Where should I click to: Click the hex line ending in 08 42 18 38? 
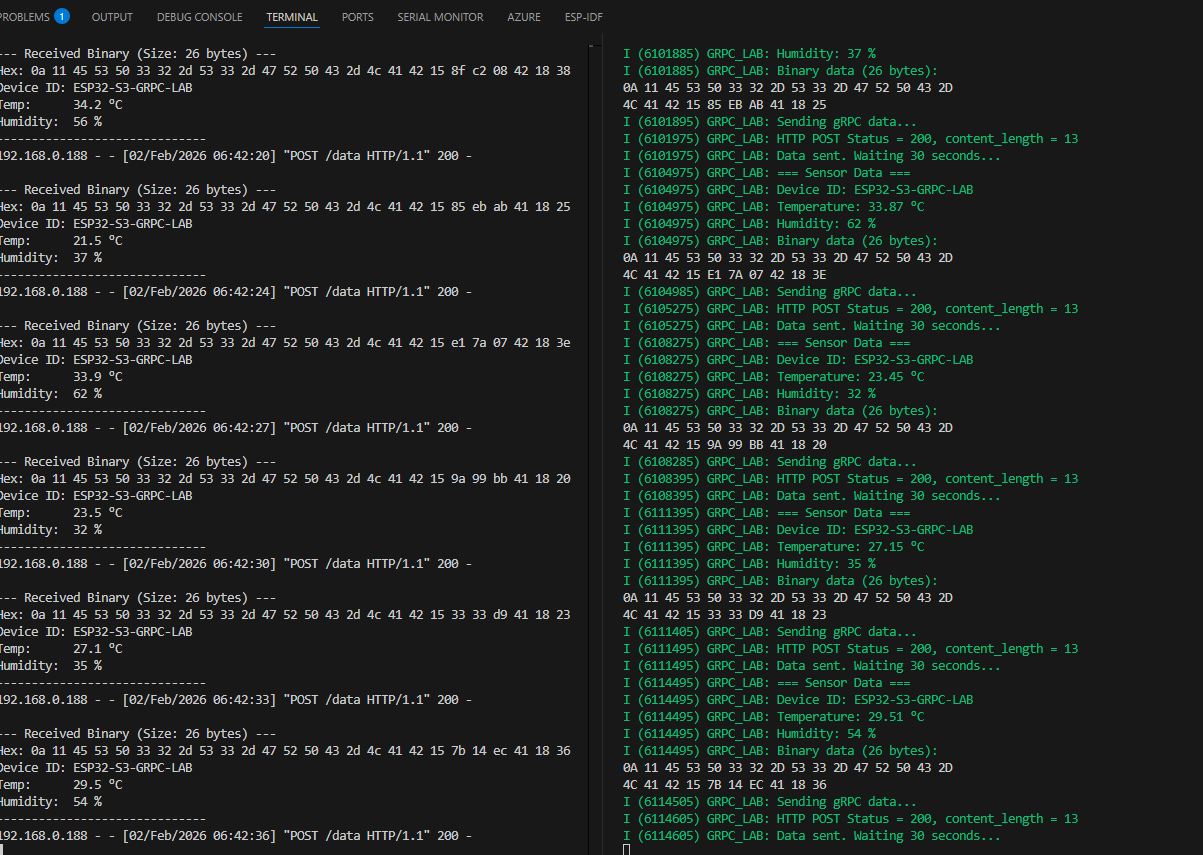point(285,71)
